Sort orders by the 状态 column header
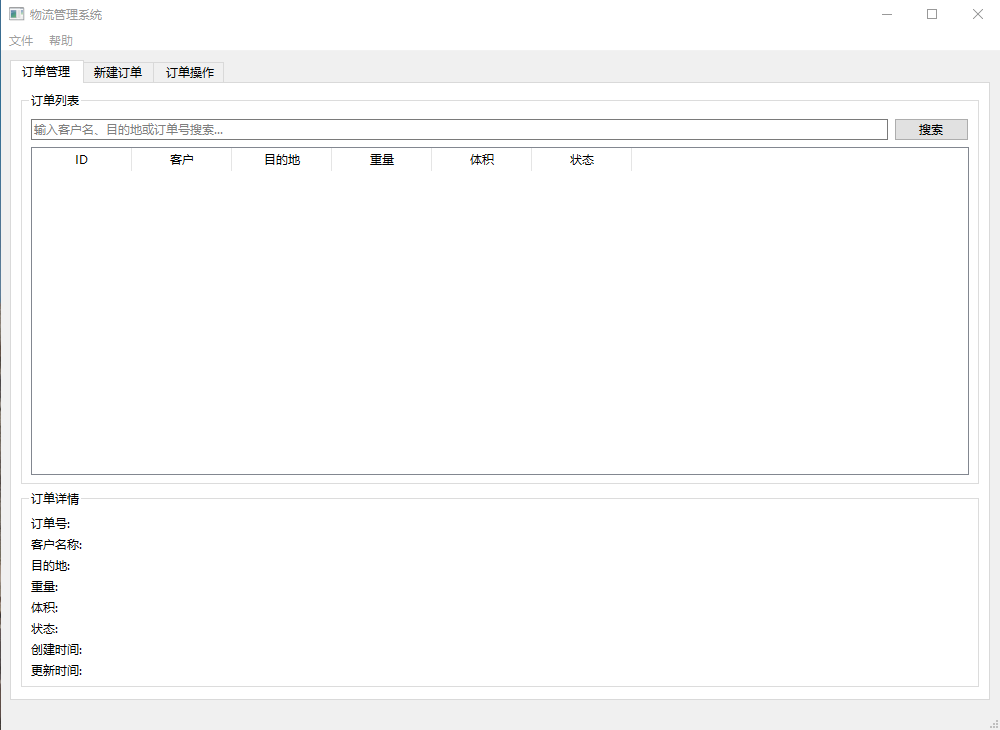The image size is (1000, 730). [582, 160]
